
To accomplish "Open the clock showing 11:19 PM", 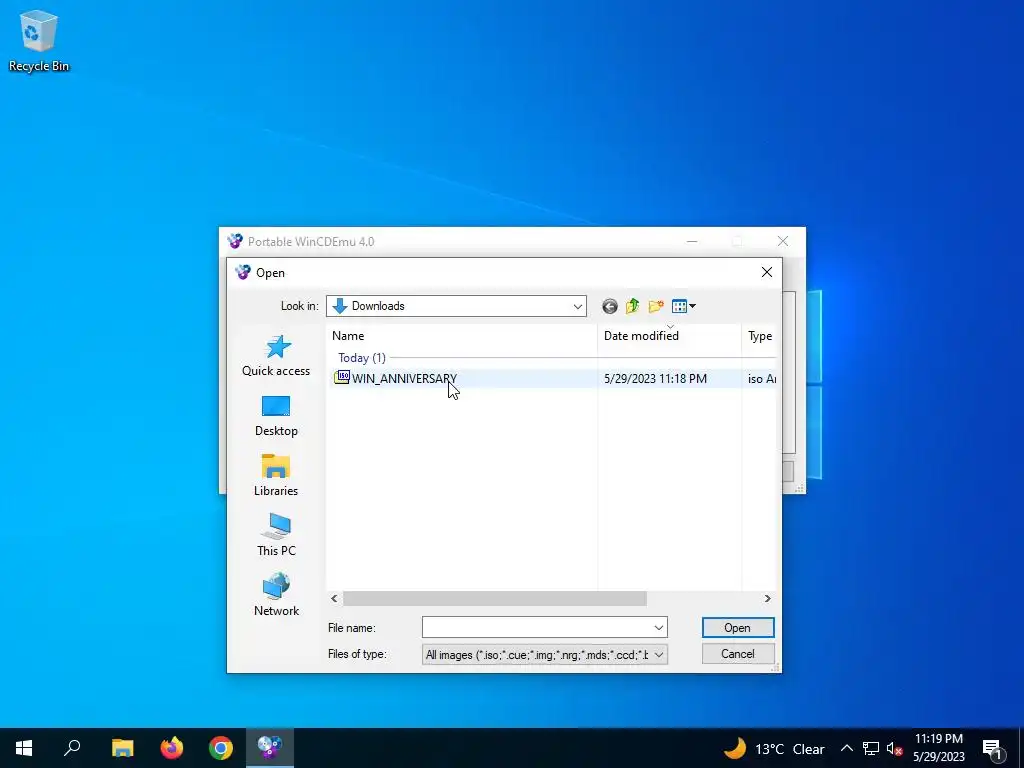I will coord(938,748).
